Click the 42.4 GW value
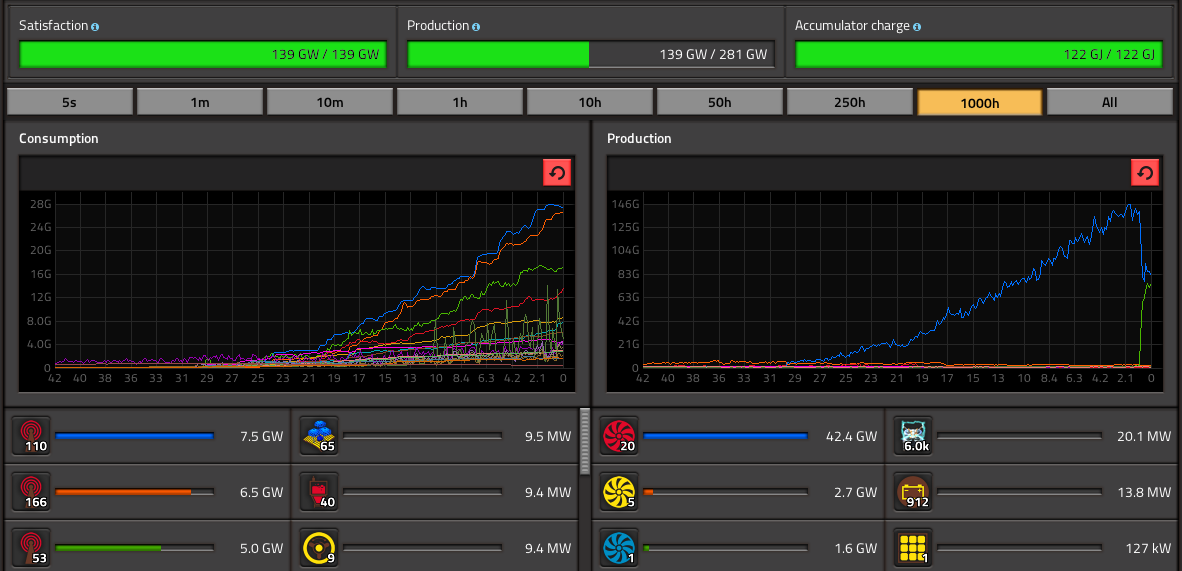The image size is (1182, 571). [851, 436]
